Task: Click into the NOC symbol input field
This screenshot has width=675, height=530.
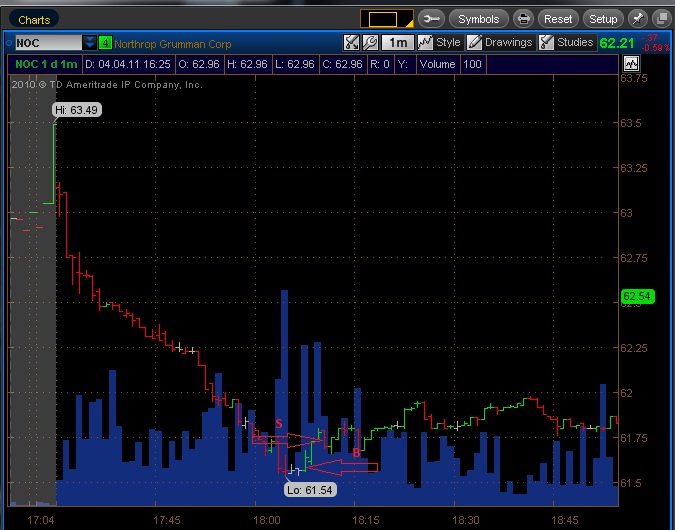Action: click(x=48, y=43)
